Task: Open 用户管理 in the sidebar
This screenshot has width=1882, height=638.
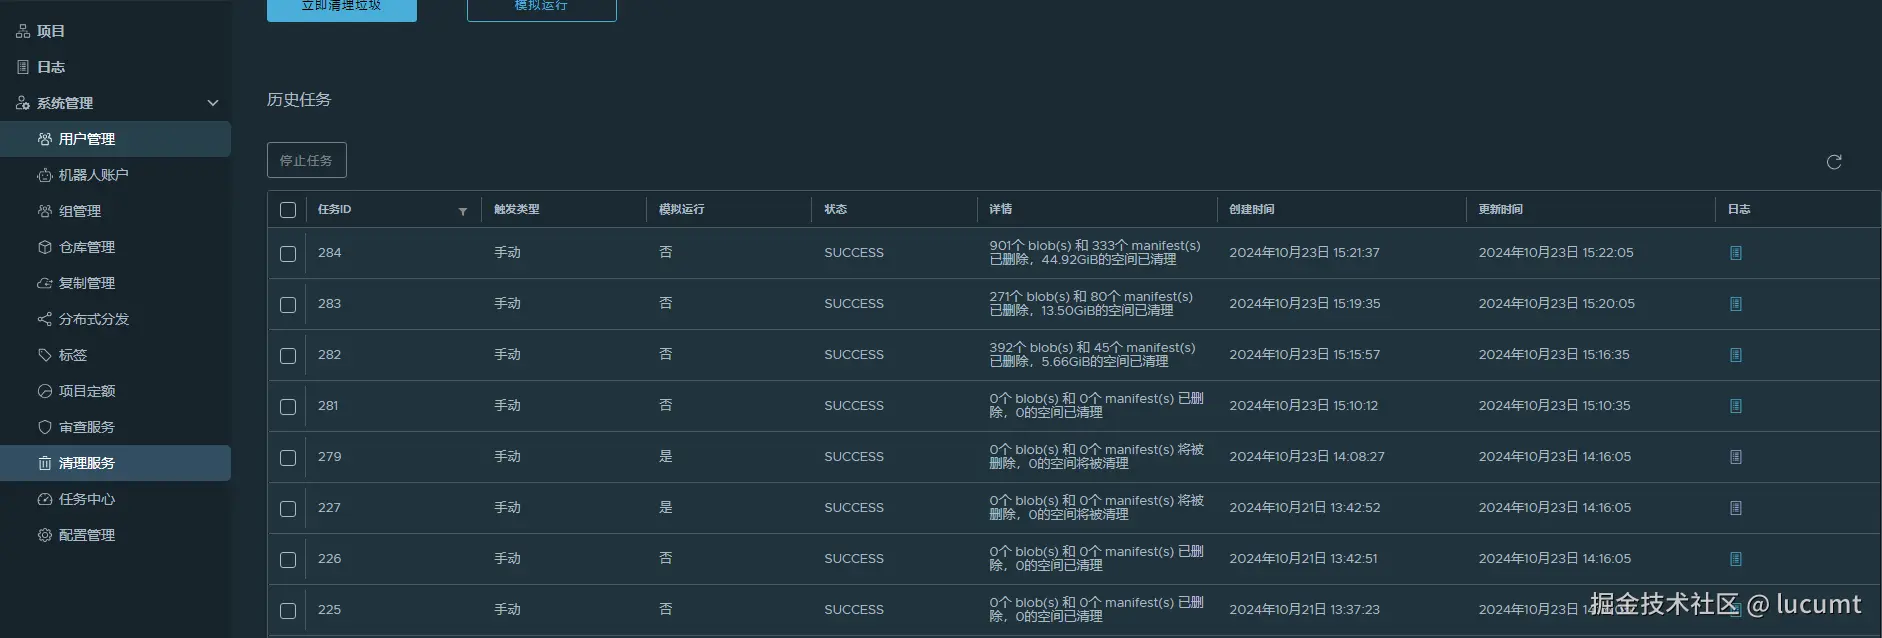Action: (x=87, y=139)
